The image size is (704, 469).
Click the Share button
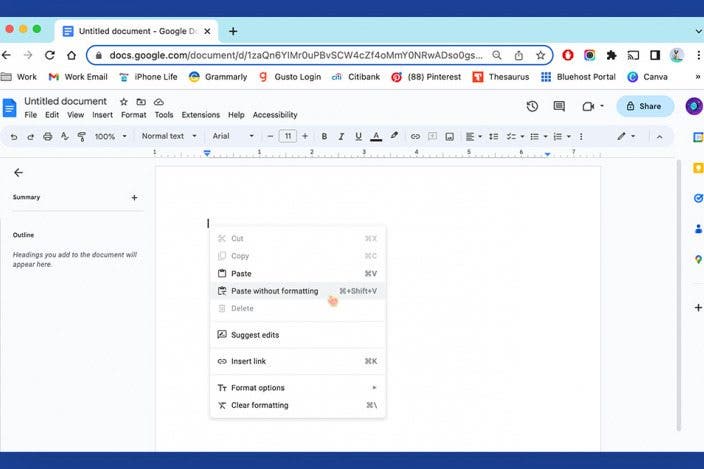click(x=644, y=106)
